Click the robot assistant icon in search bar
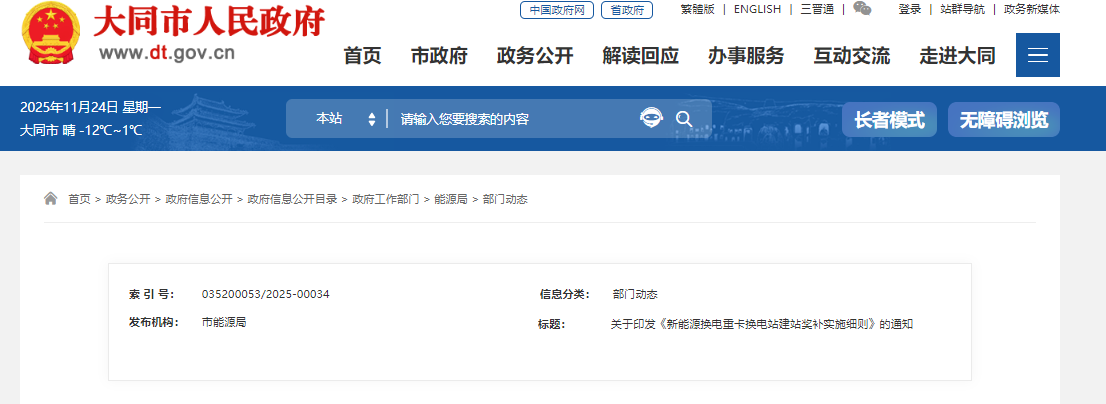 [x=651, y=119]
